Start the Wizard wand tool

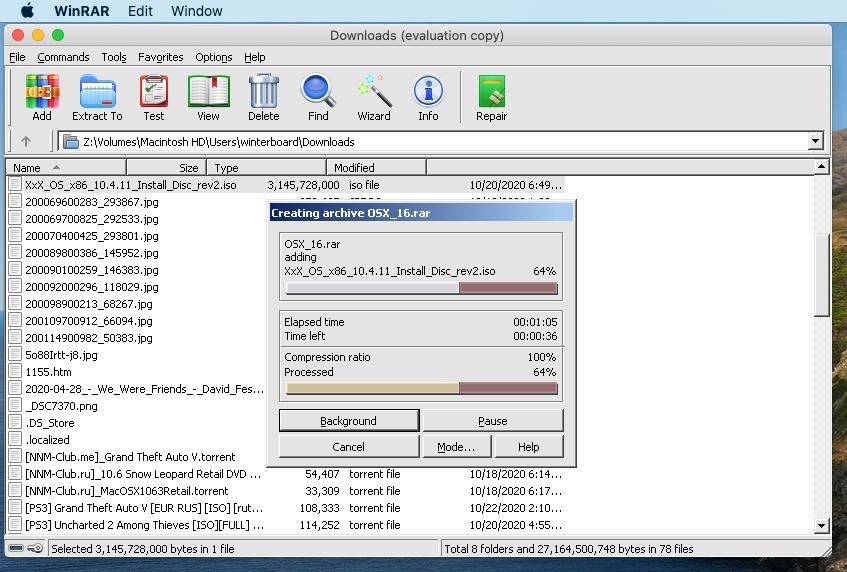374,97
